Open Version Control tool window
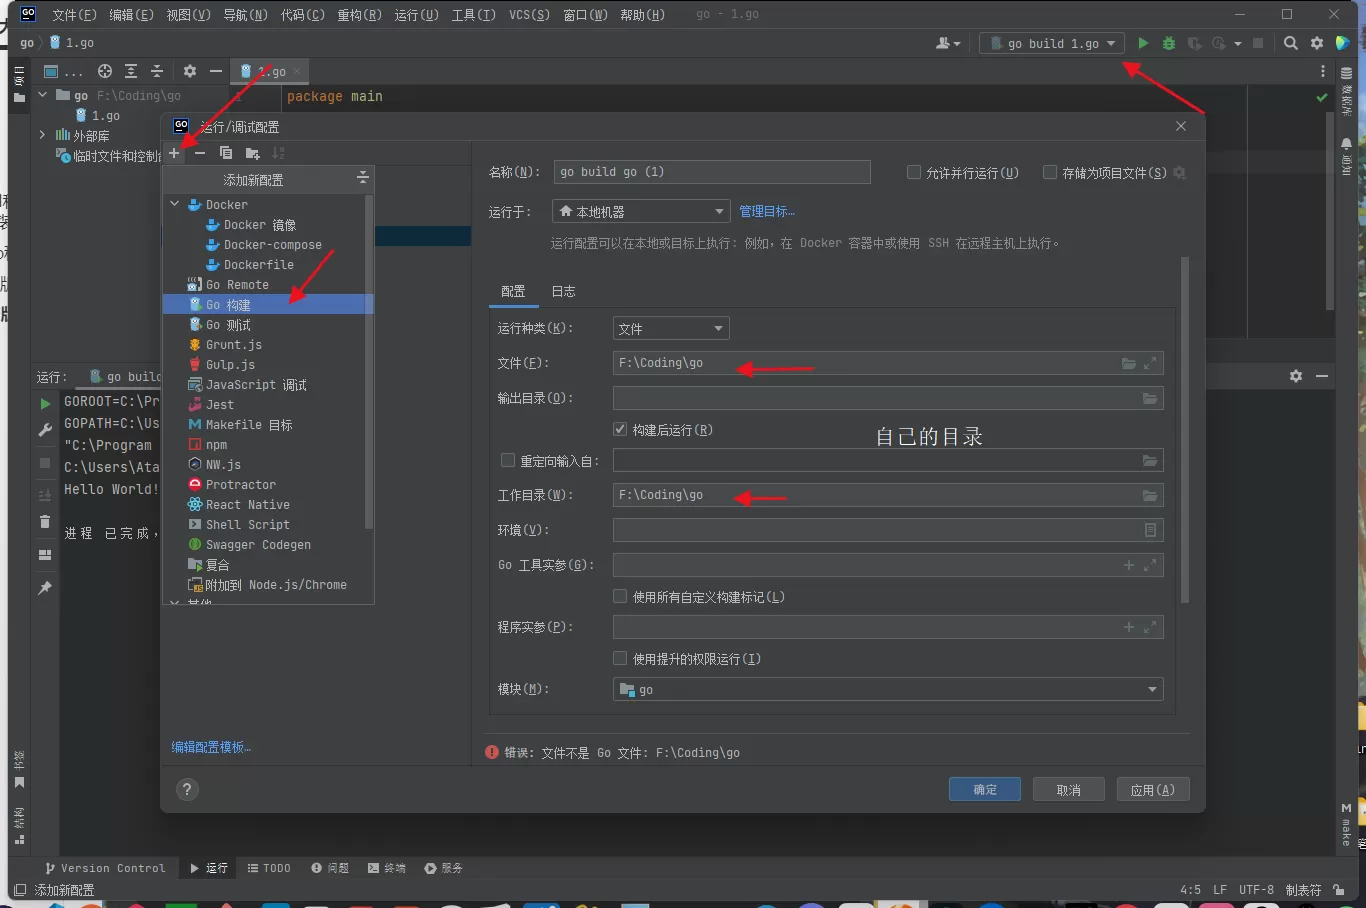Image resolution: width=1366 pixels, height=908 pixels. (x=104, y=868)
